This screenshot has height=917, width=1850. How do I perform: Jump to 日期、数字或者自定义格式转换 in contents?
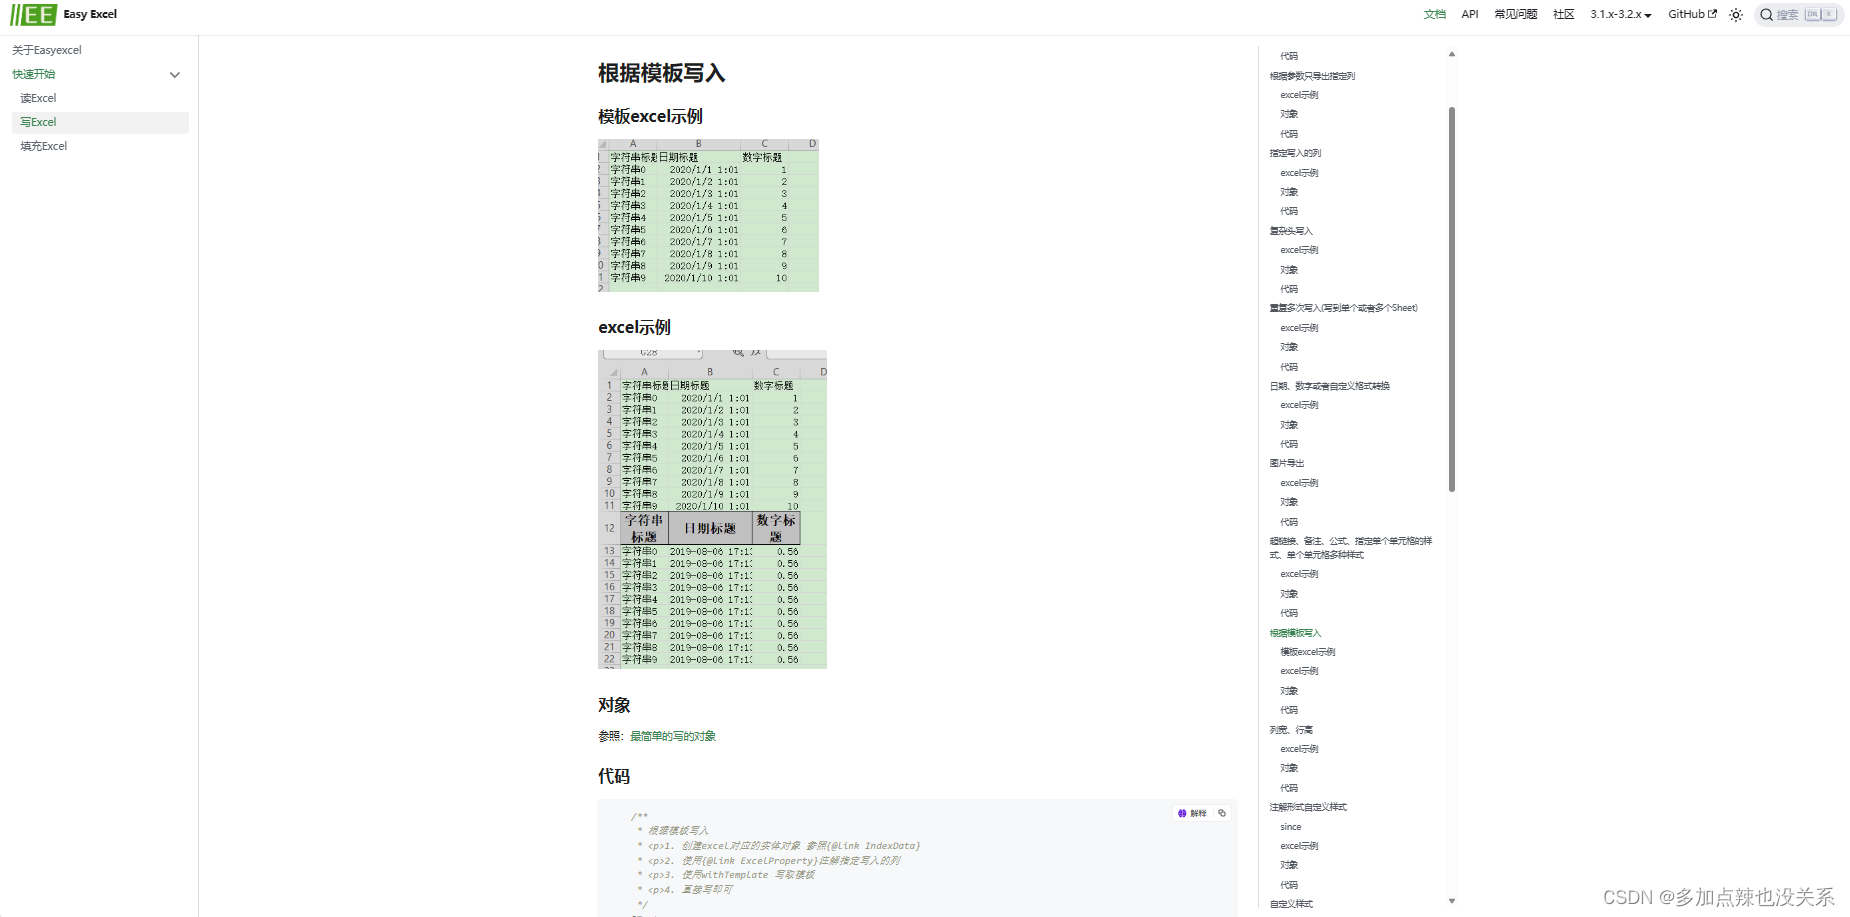(x=1330, y=386)
